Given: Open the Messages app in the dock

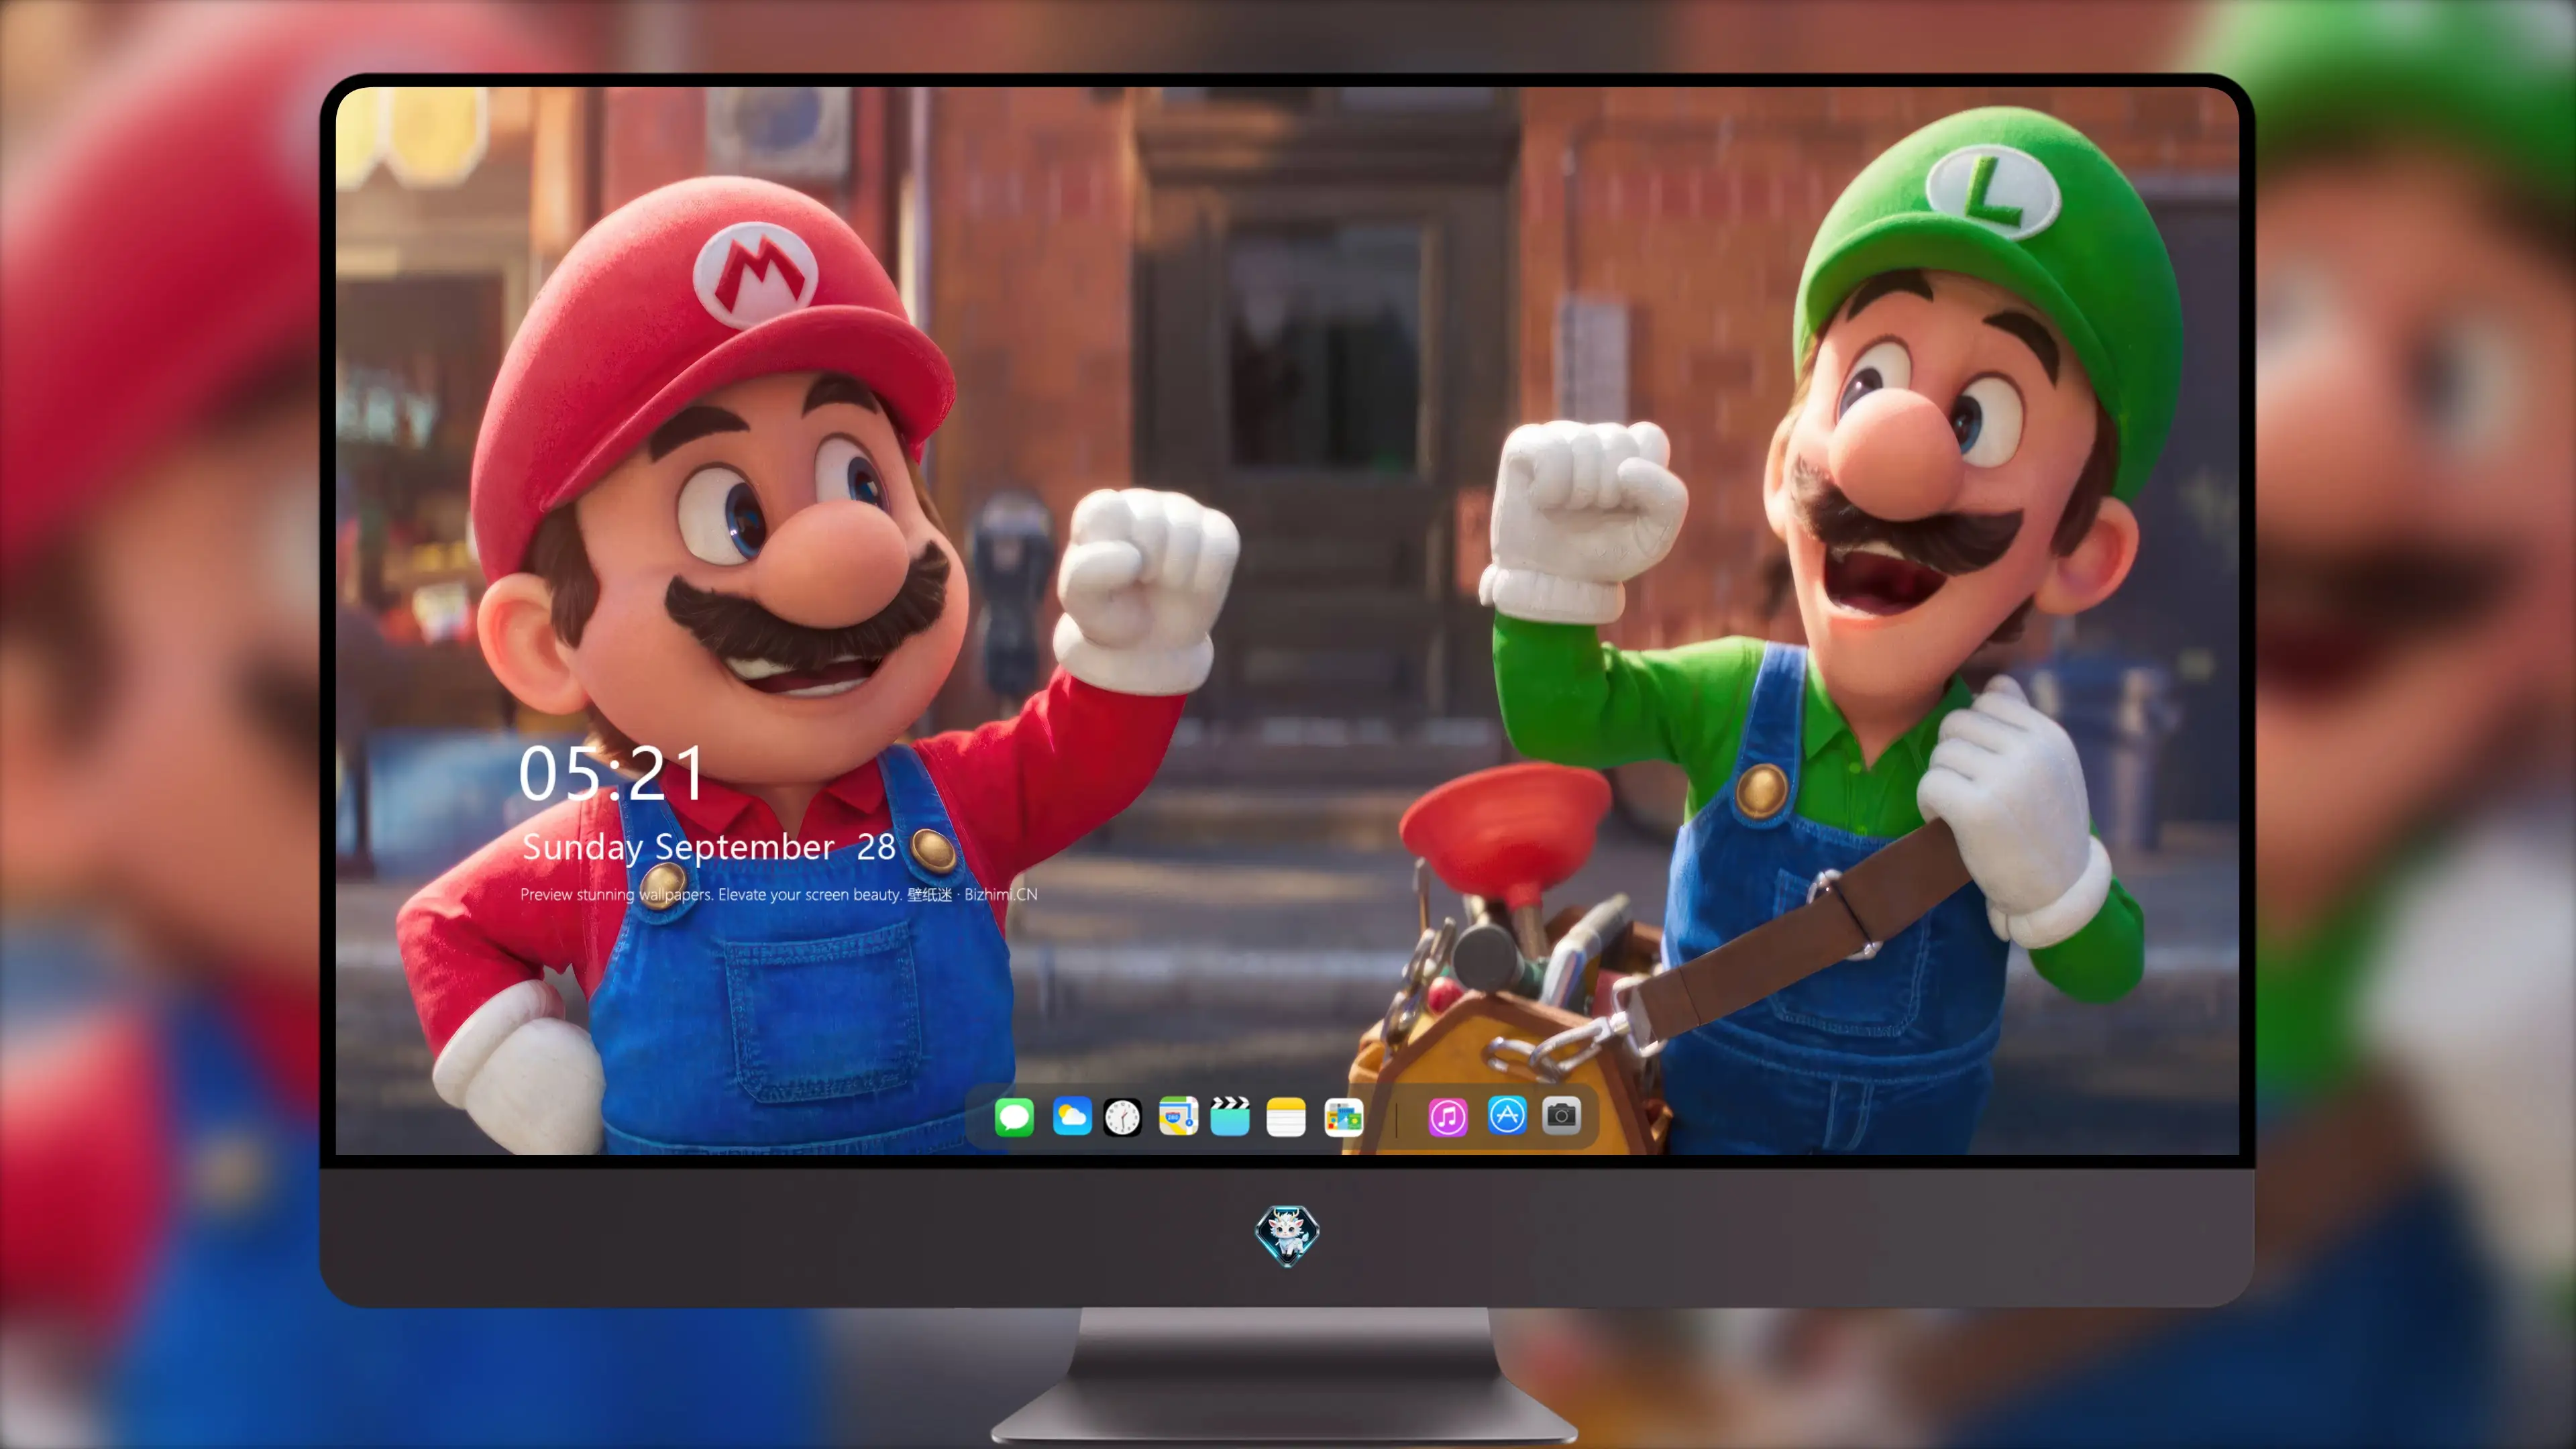Looking at the screenshot, I should pos(1014,1116).
